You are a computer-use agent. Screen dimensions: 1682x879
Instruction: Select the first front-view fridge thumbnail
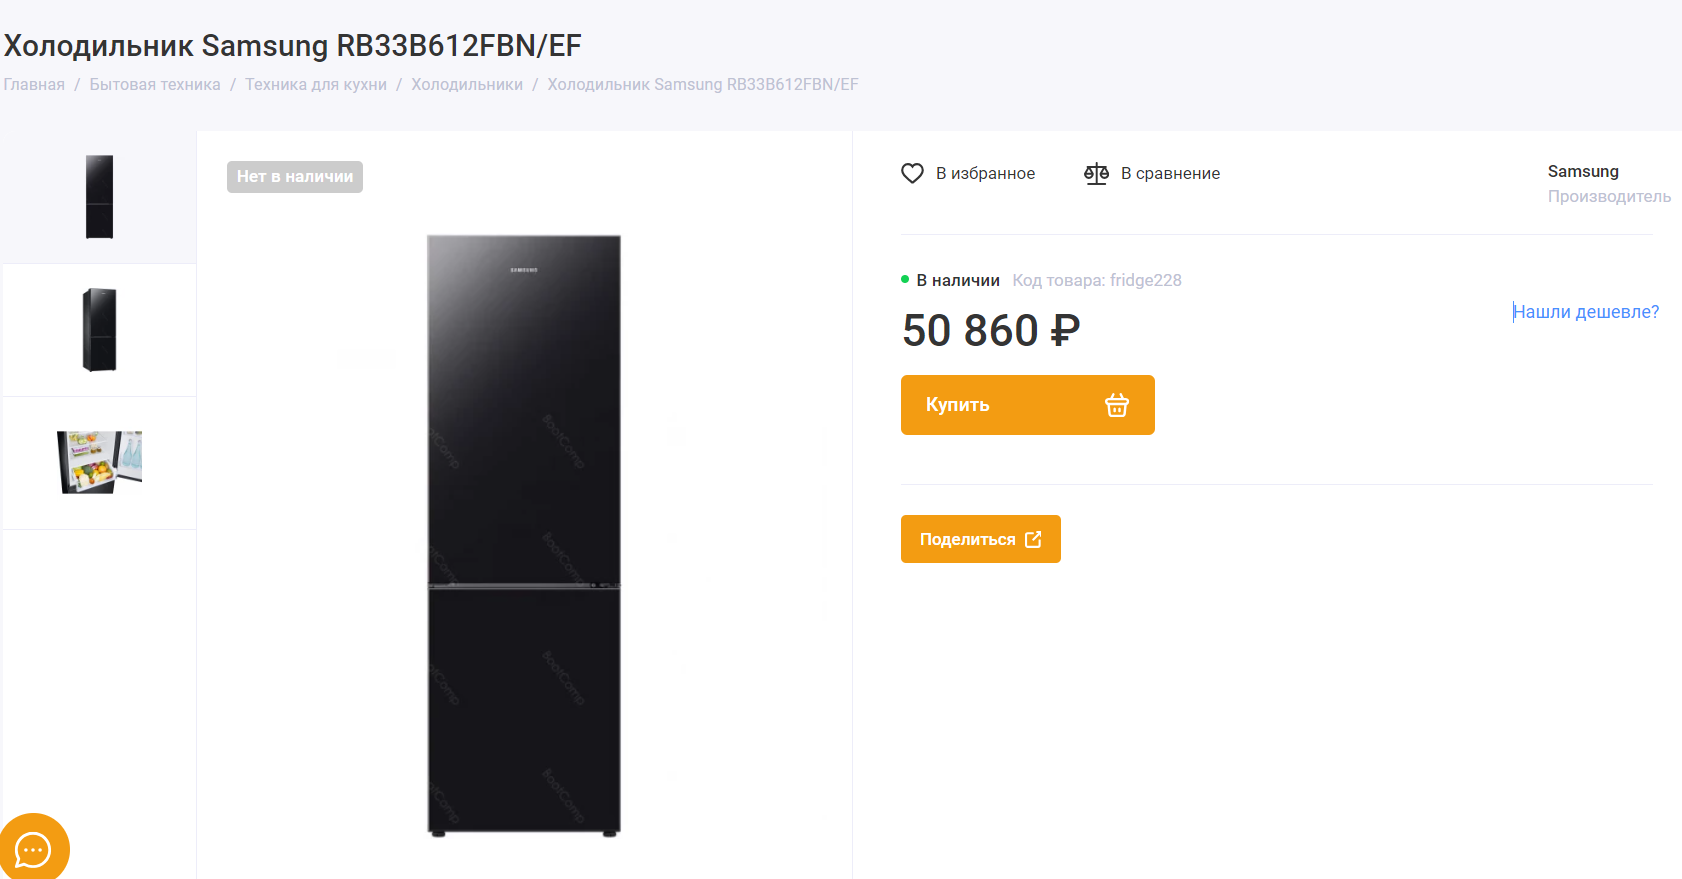pos(99,197)
